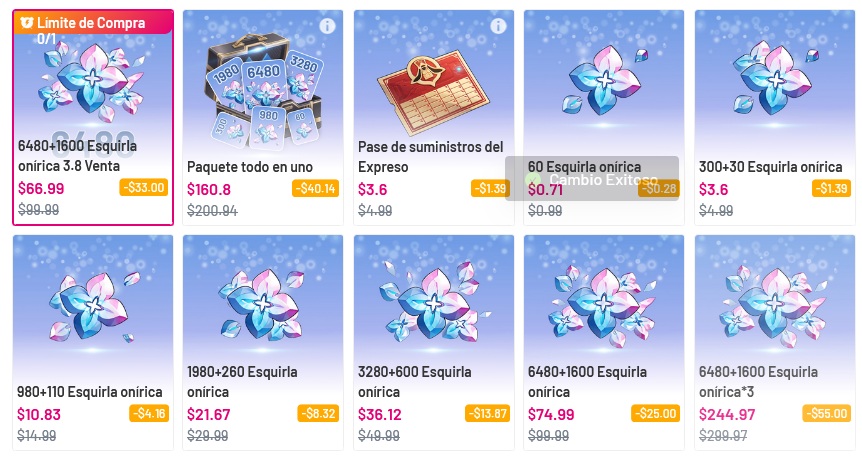Click the 60 Esquirla onírica crystal image
The image size is (862, 457).
(x=604, y=81)
